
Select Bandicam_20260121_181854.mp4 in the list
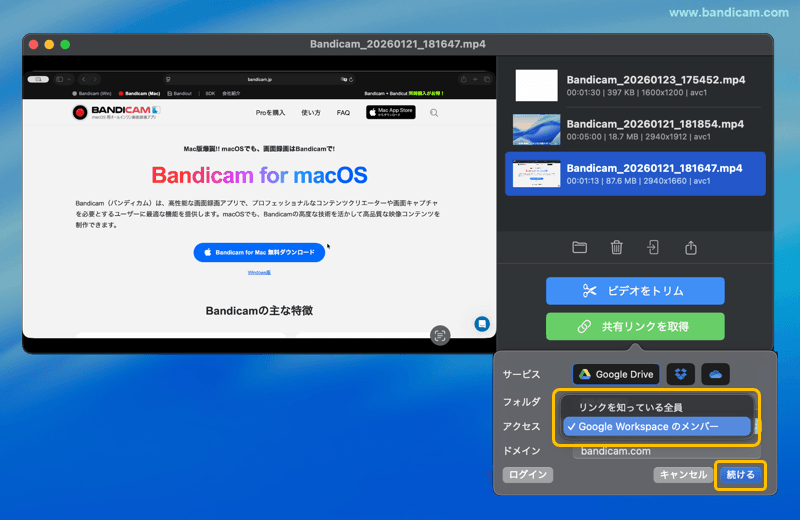635,130
